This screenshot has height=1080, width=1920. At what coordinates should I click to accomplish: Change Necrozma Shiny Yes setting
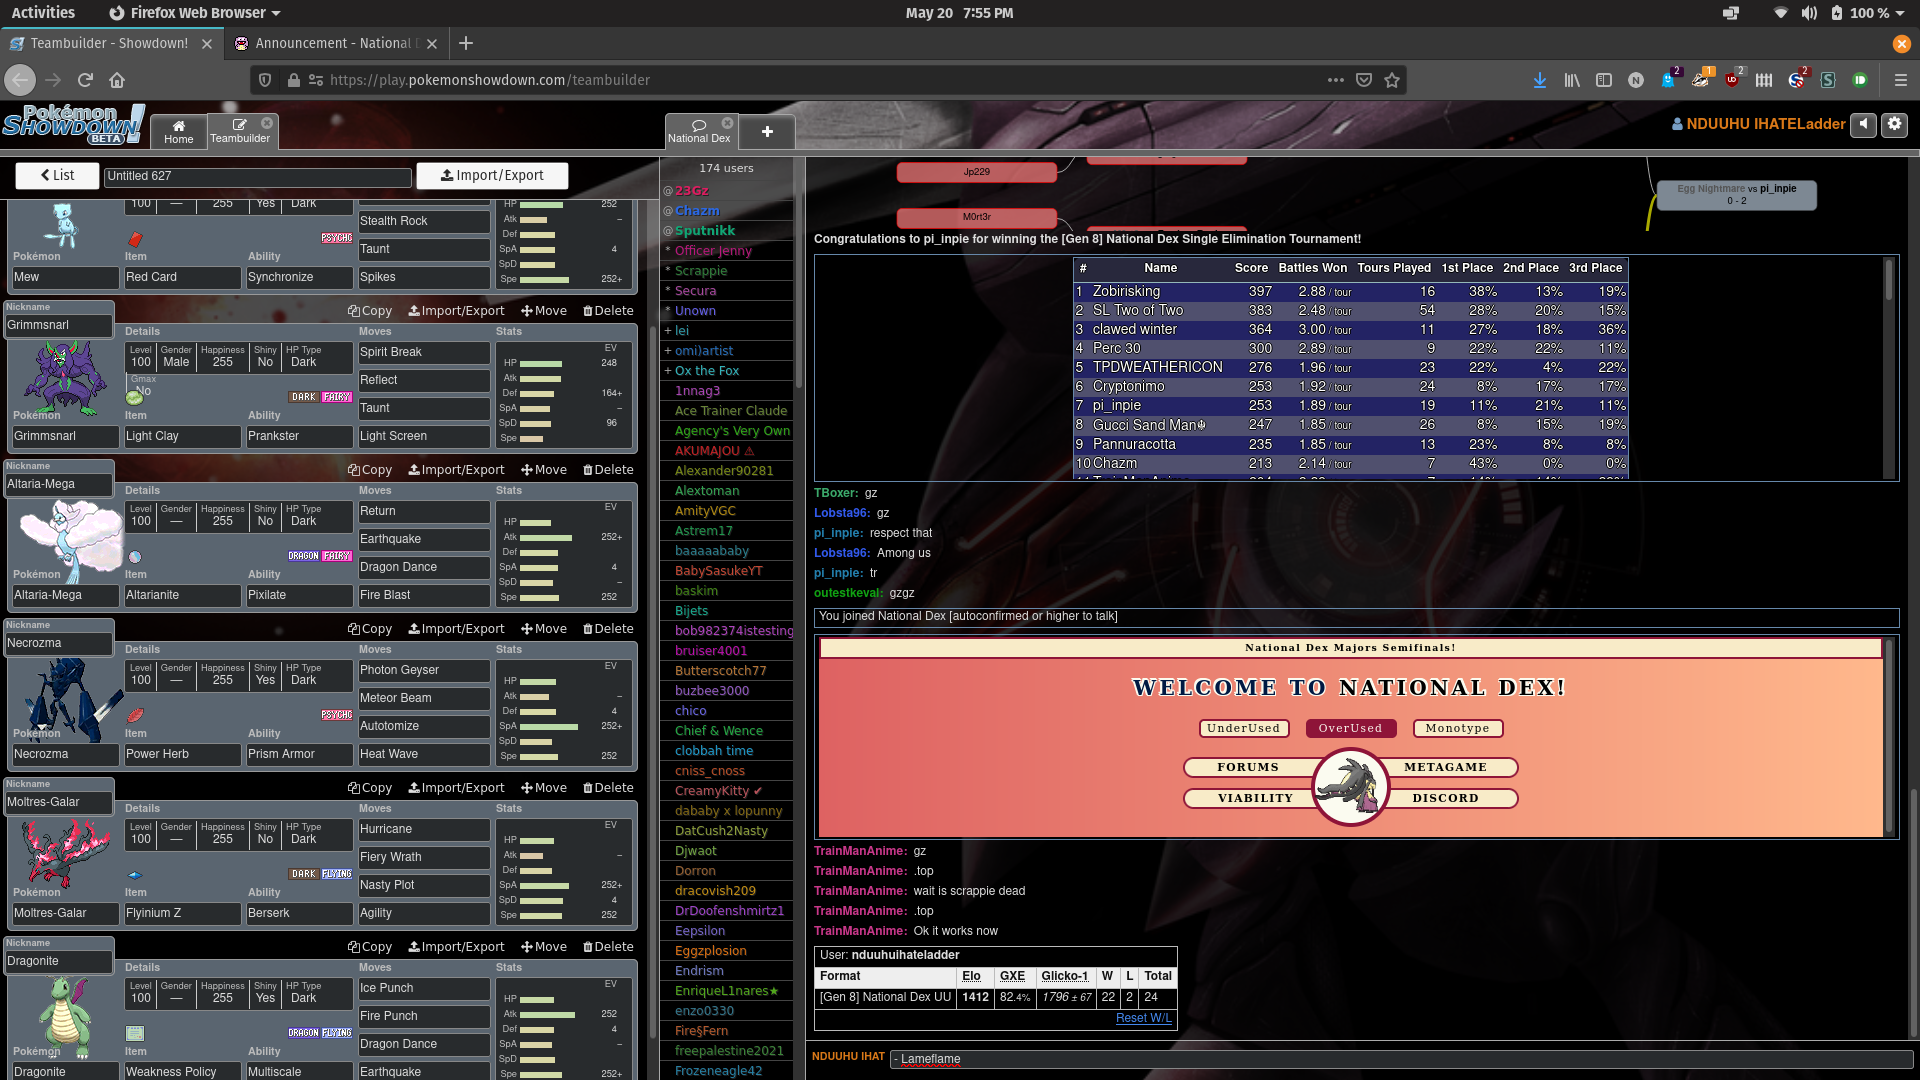coord(265,675)
